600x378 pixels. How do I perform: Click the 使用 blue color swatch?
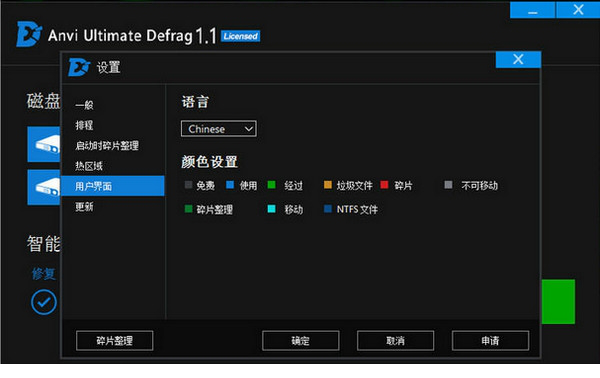point(230,185)
